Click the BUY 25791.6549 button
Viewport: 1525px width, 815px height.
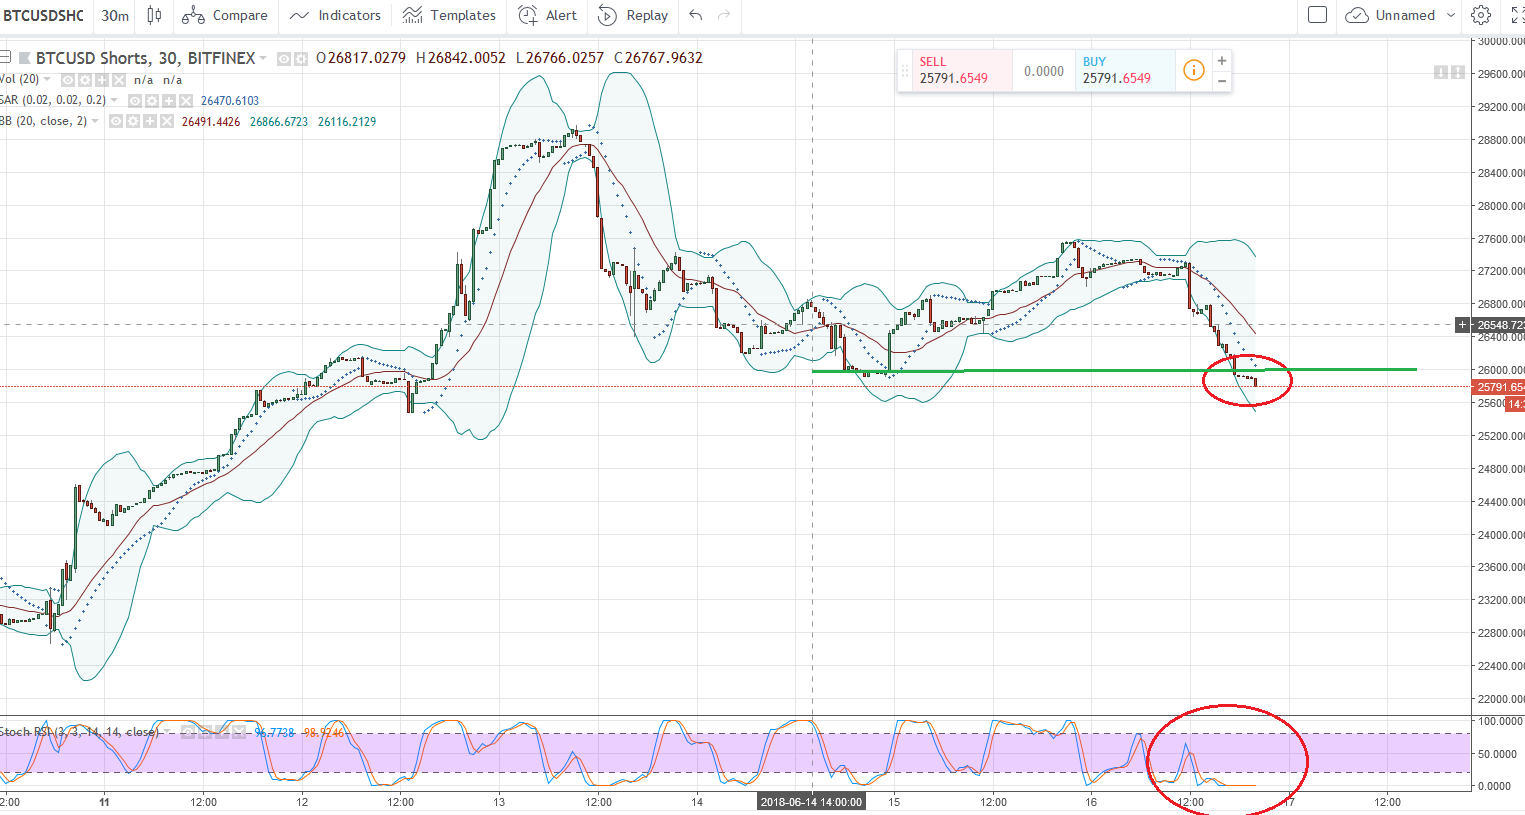(1125, 70)
